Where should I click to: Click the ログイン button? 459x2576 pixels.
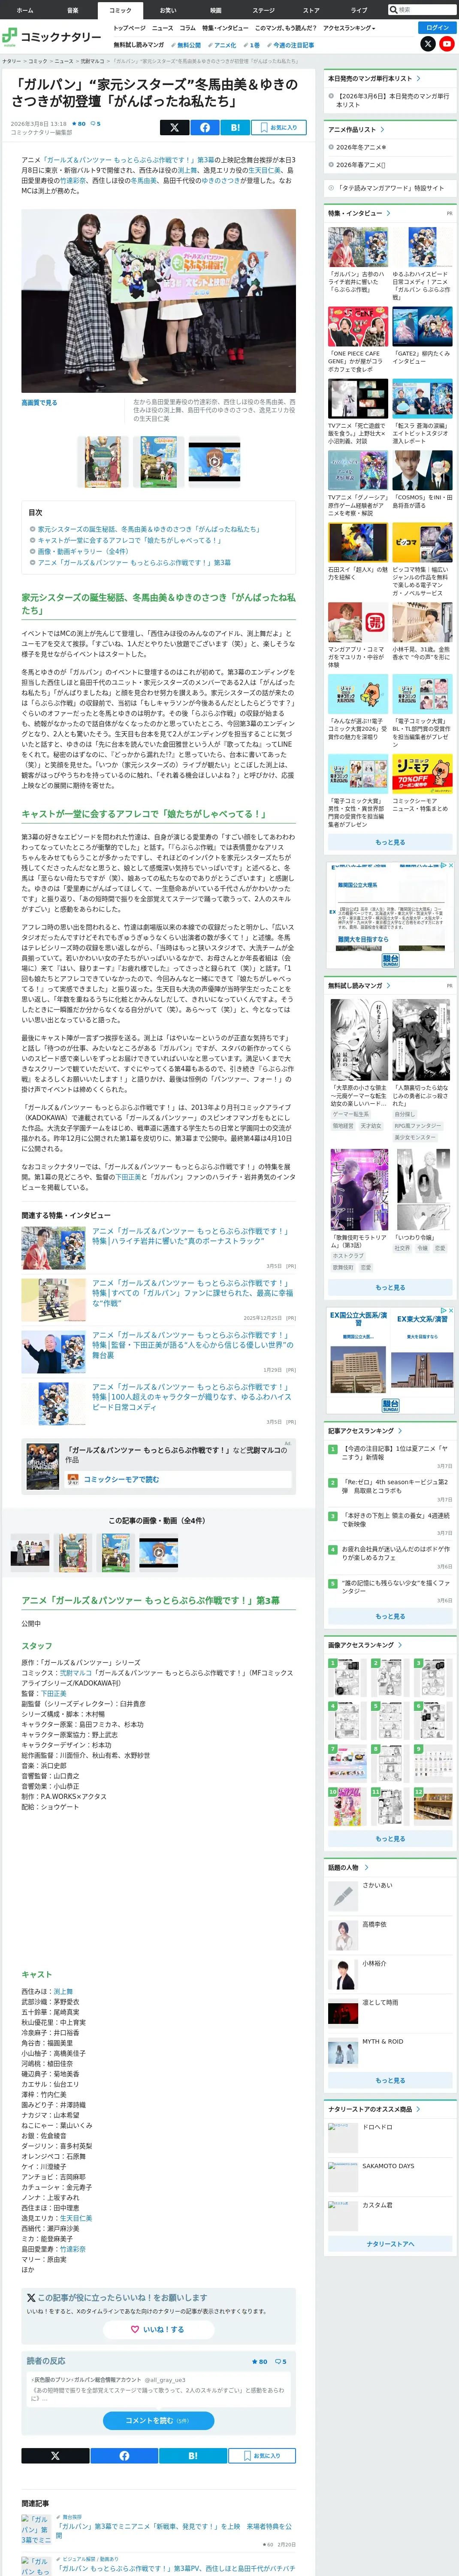pos(437,27)
